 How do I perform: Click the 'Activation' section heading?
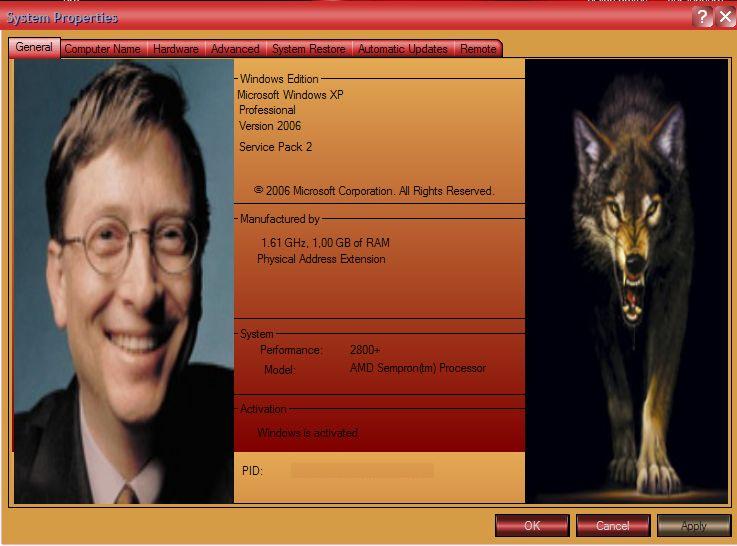tap(263, 409)
